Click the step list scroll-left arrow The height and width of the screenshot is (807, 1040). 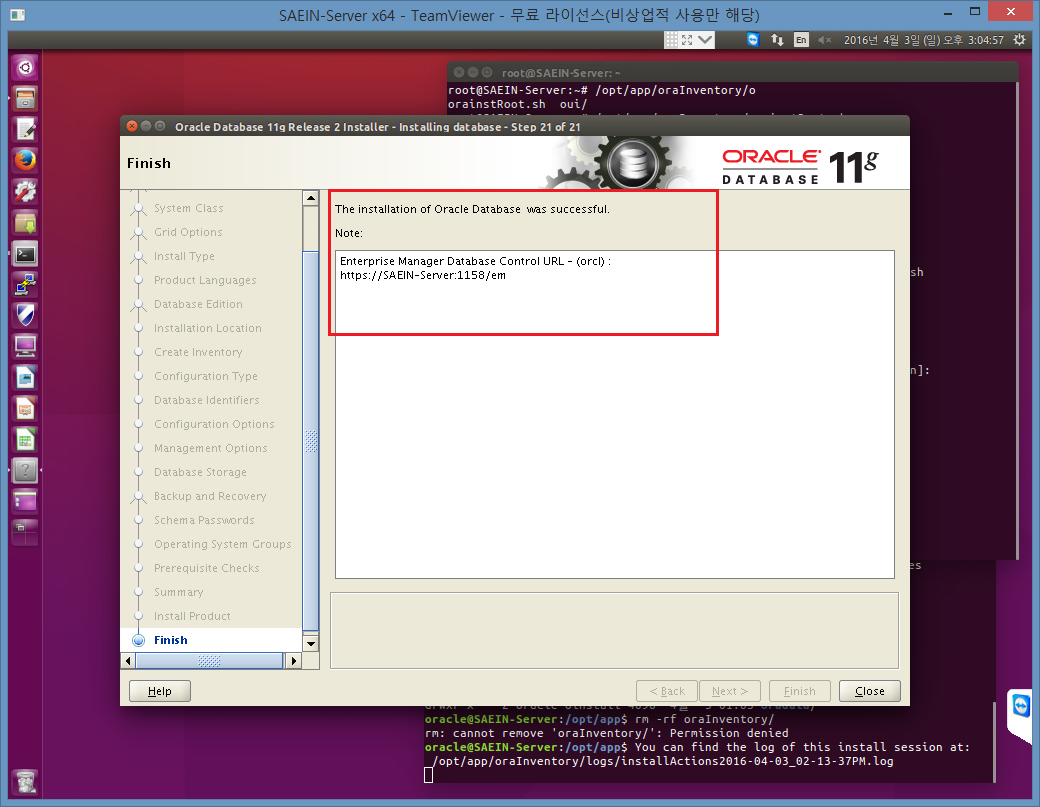pyautogui.click(x=128, y=660)
